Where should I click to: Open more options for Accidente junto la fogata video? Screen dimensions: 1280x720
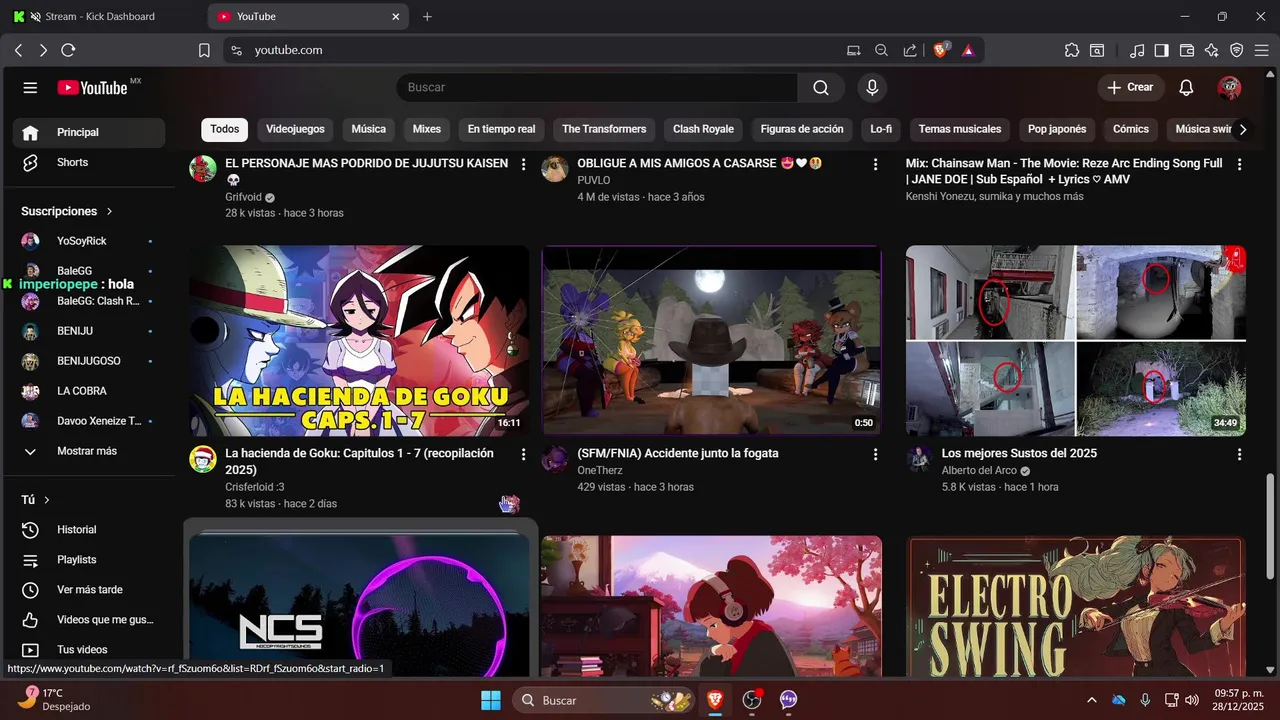[x=875, y=454]
